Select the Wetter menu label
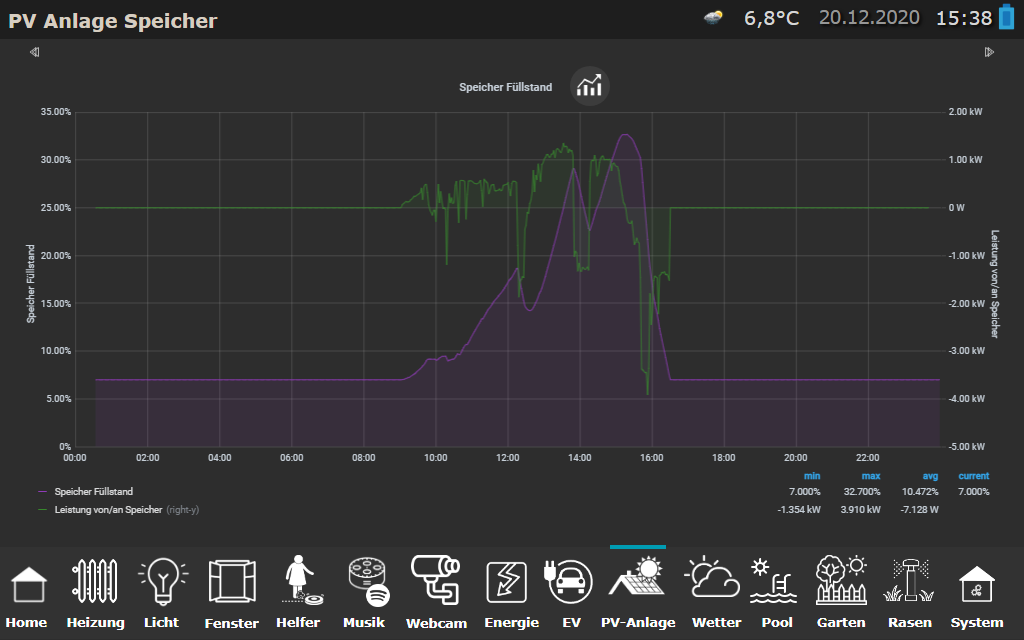This screenshot has width=1024, height=640. point(716,622)
